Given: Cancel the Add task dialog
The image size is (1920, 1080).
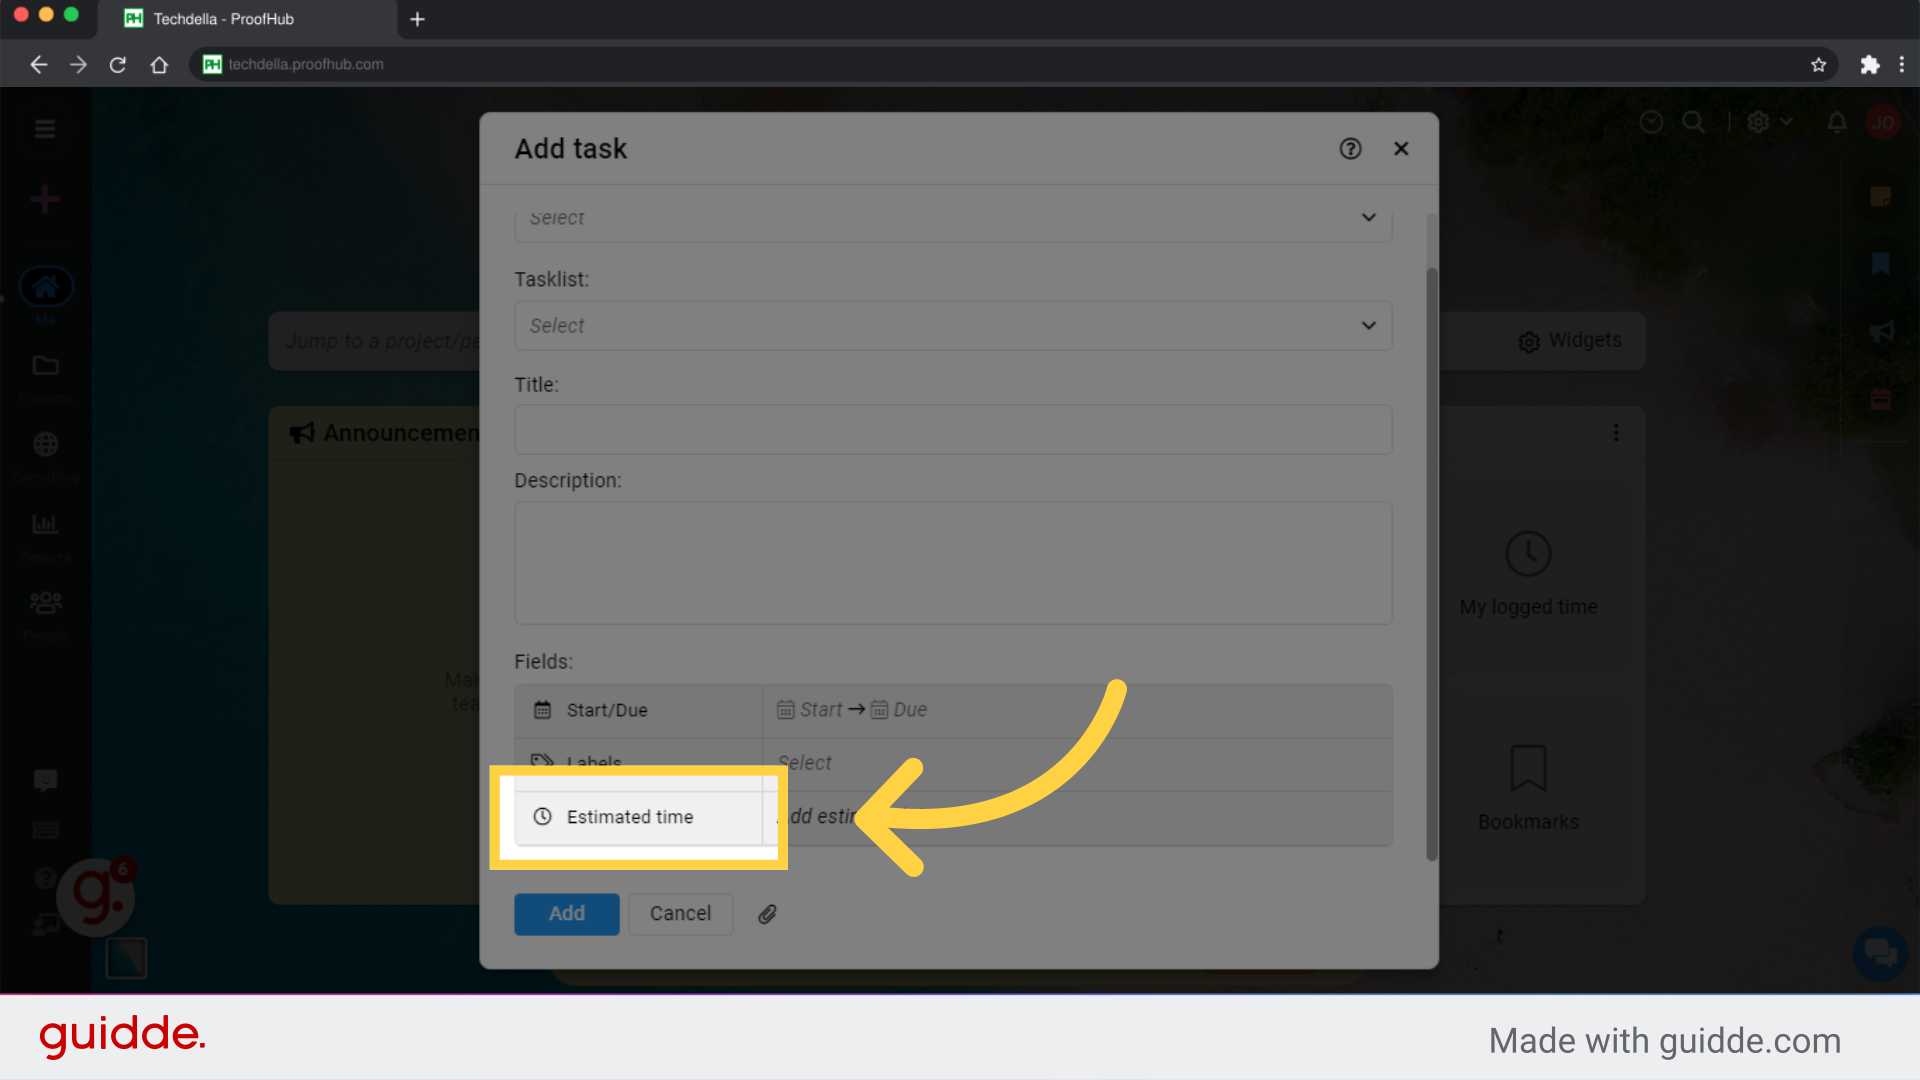Looking at the screenshot, I should pos(680,914).
